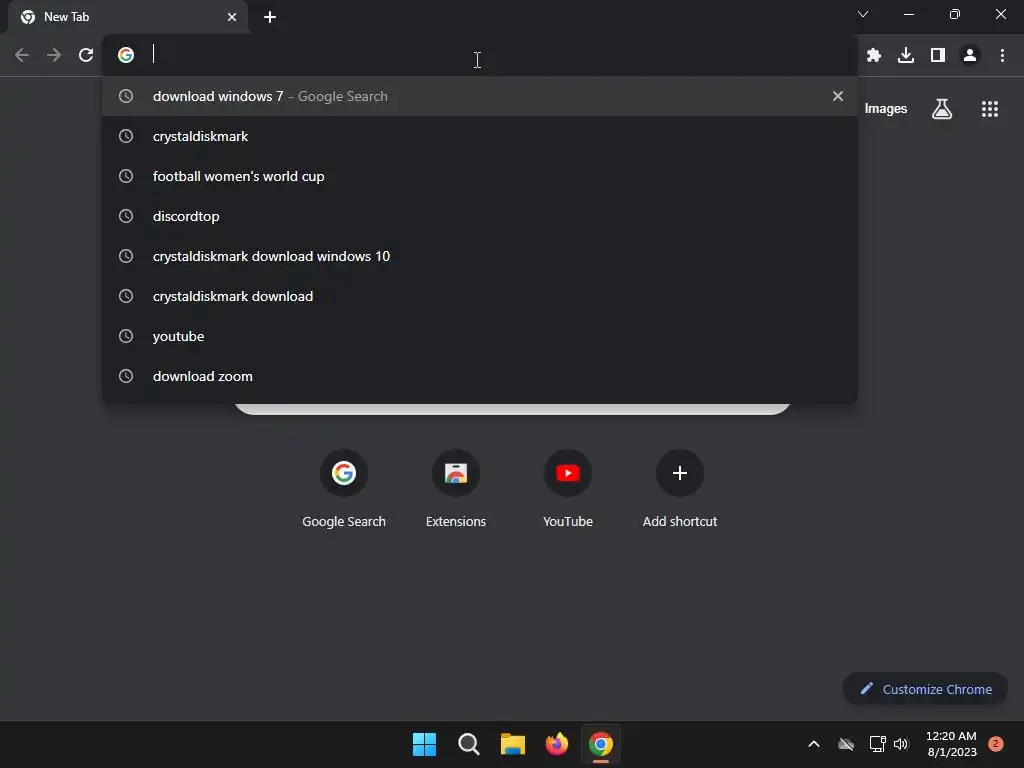1024x768 pixels.
Task: Open taskbar Search magnifier
Action: (468, 744)
